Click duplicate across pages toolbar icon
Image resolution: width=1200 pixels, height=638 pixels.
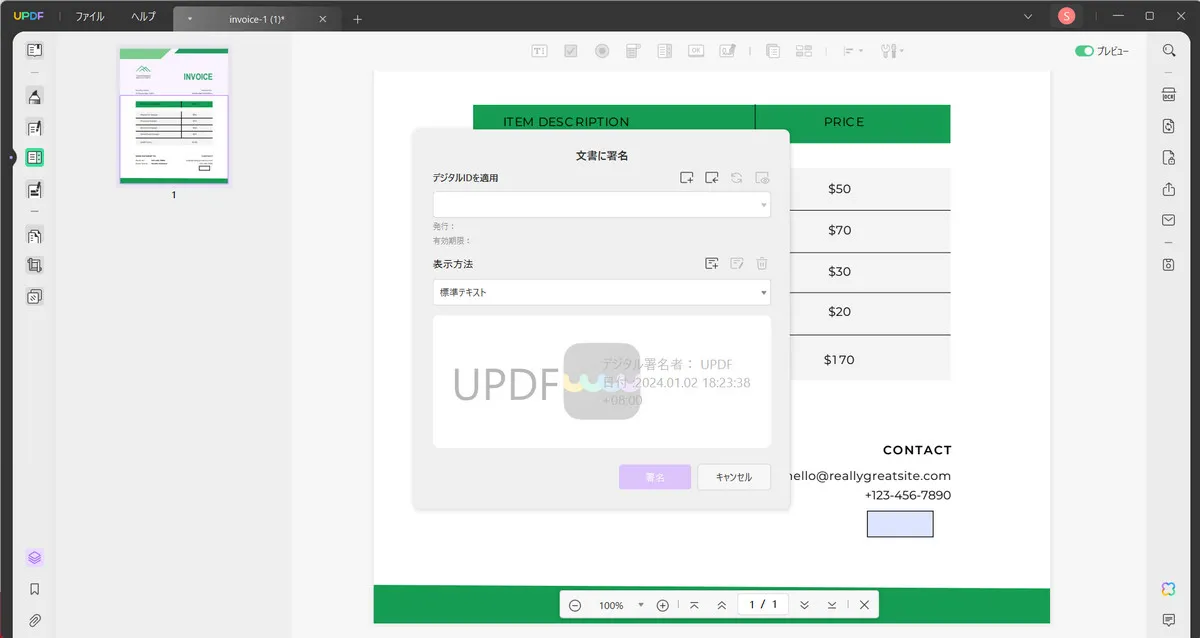click(772, 51)
